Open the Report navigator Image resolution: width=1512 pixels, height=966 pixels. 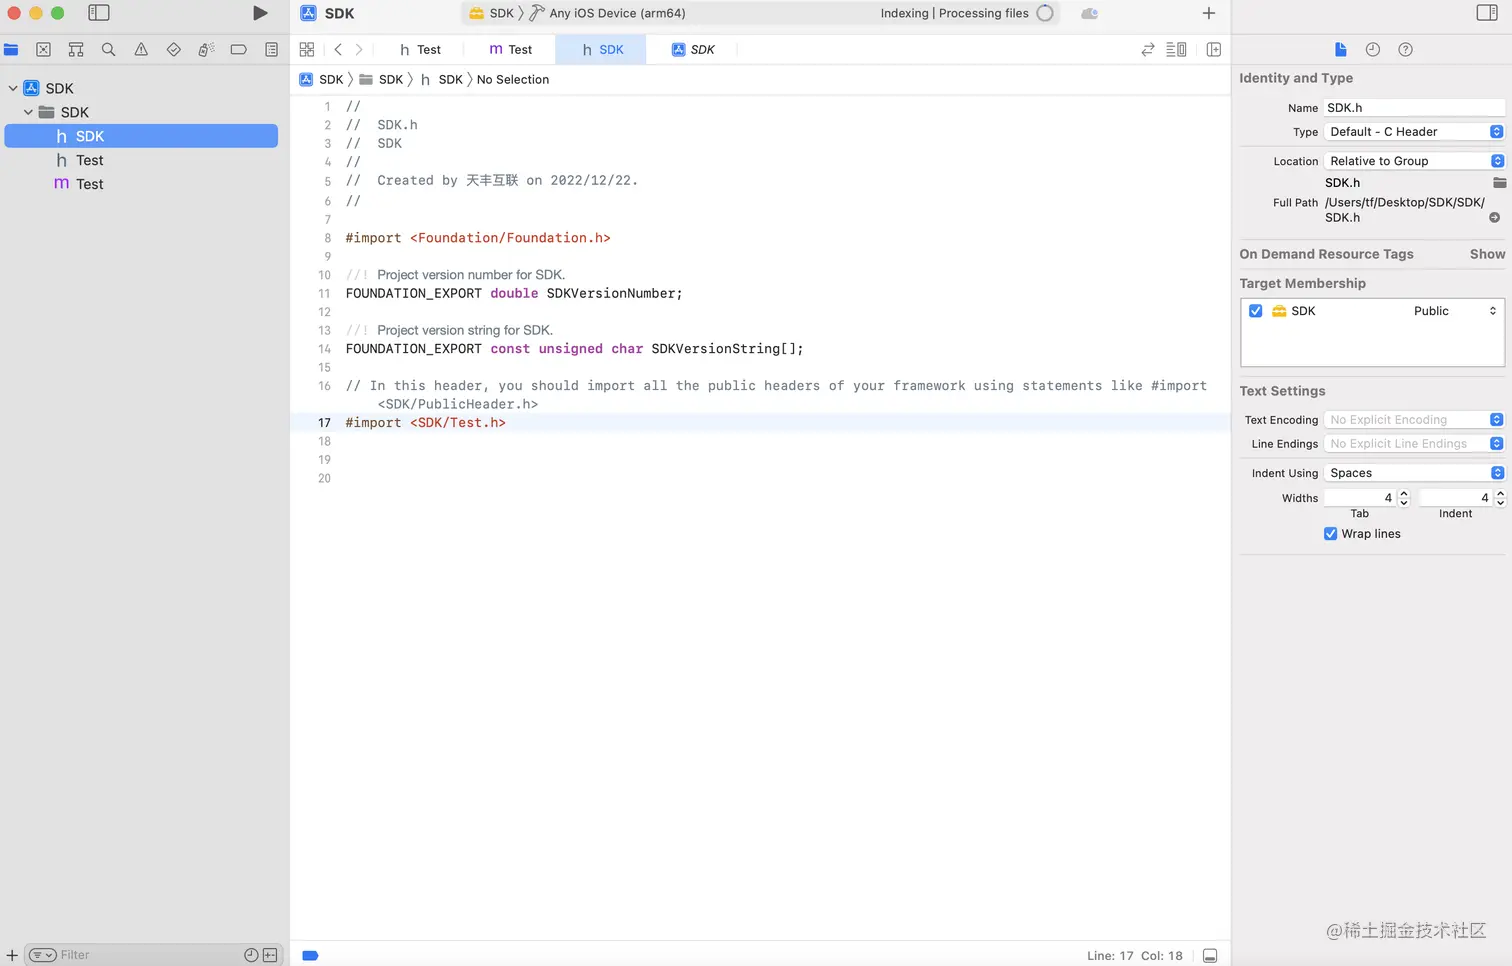tap(271, 49)
